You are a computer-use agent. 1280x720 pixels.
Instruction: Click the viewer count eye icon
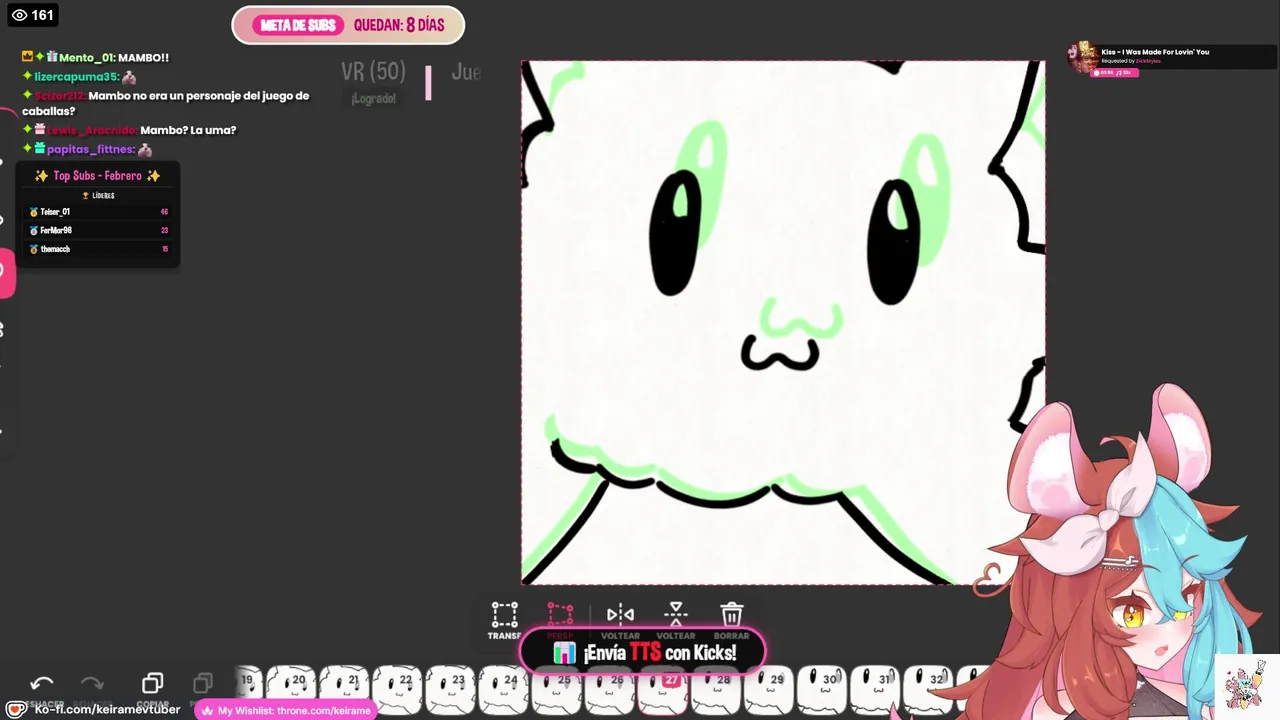[19, 15]
